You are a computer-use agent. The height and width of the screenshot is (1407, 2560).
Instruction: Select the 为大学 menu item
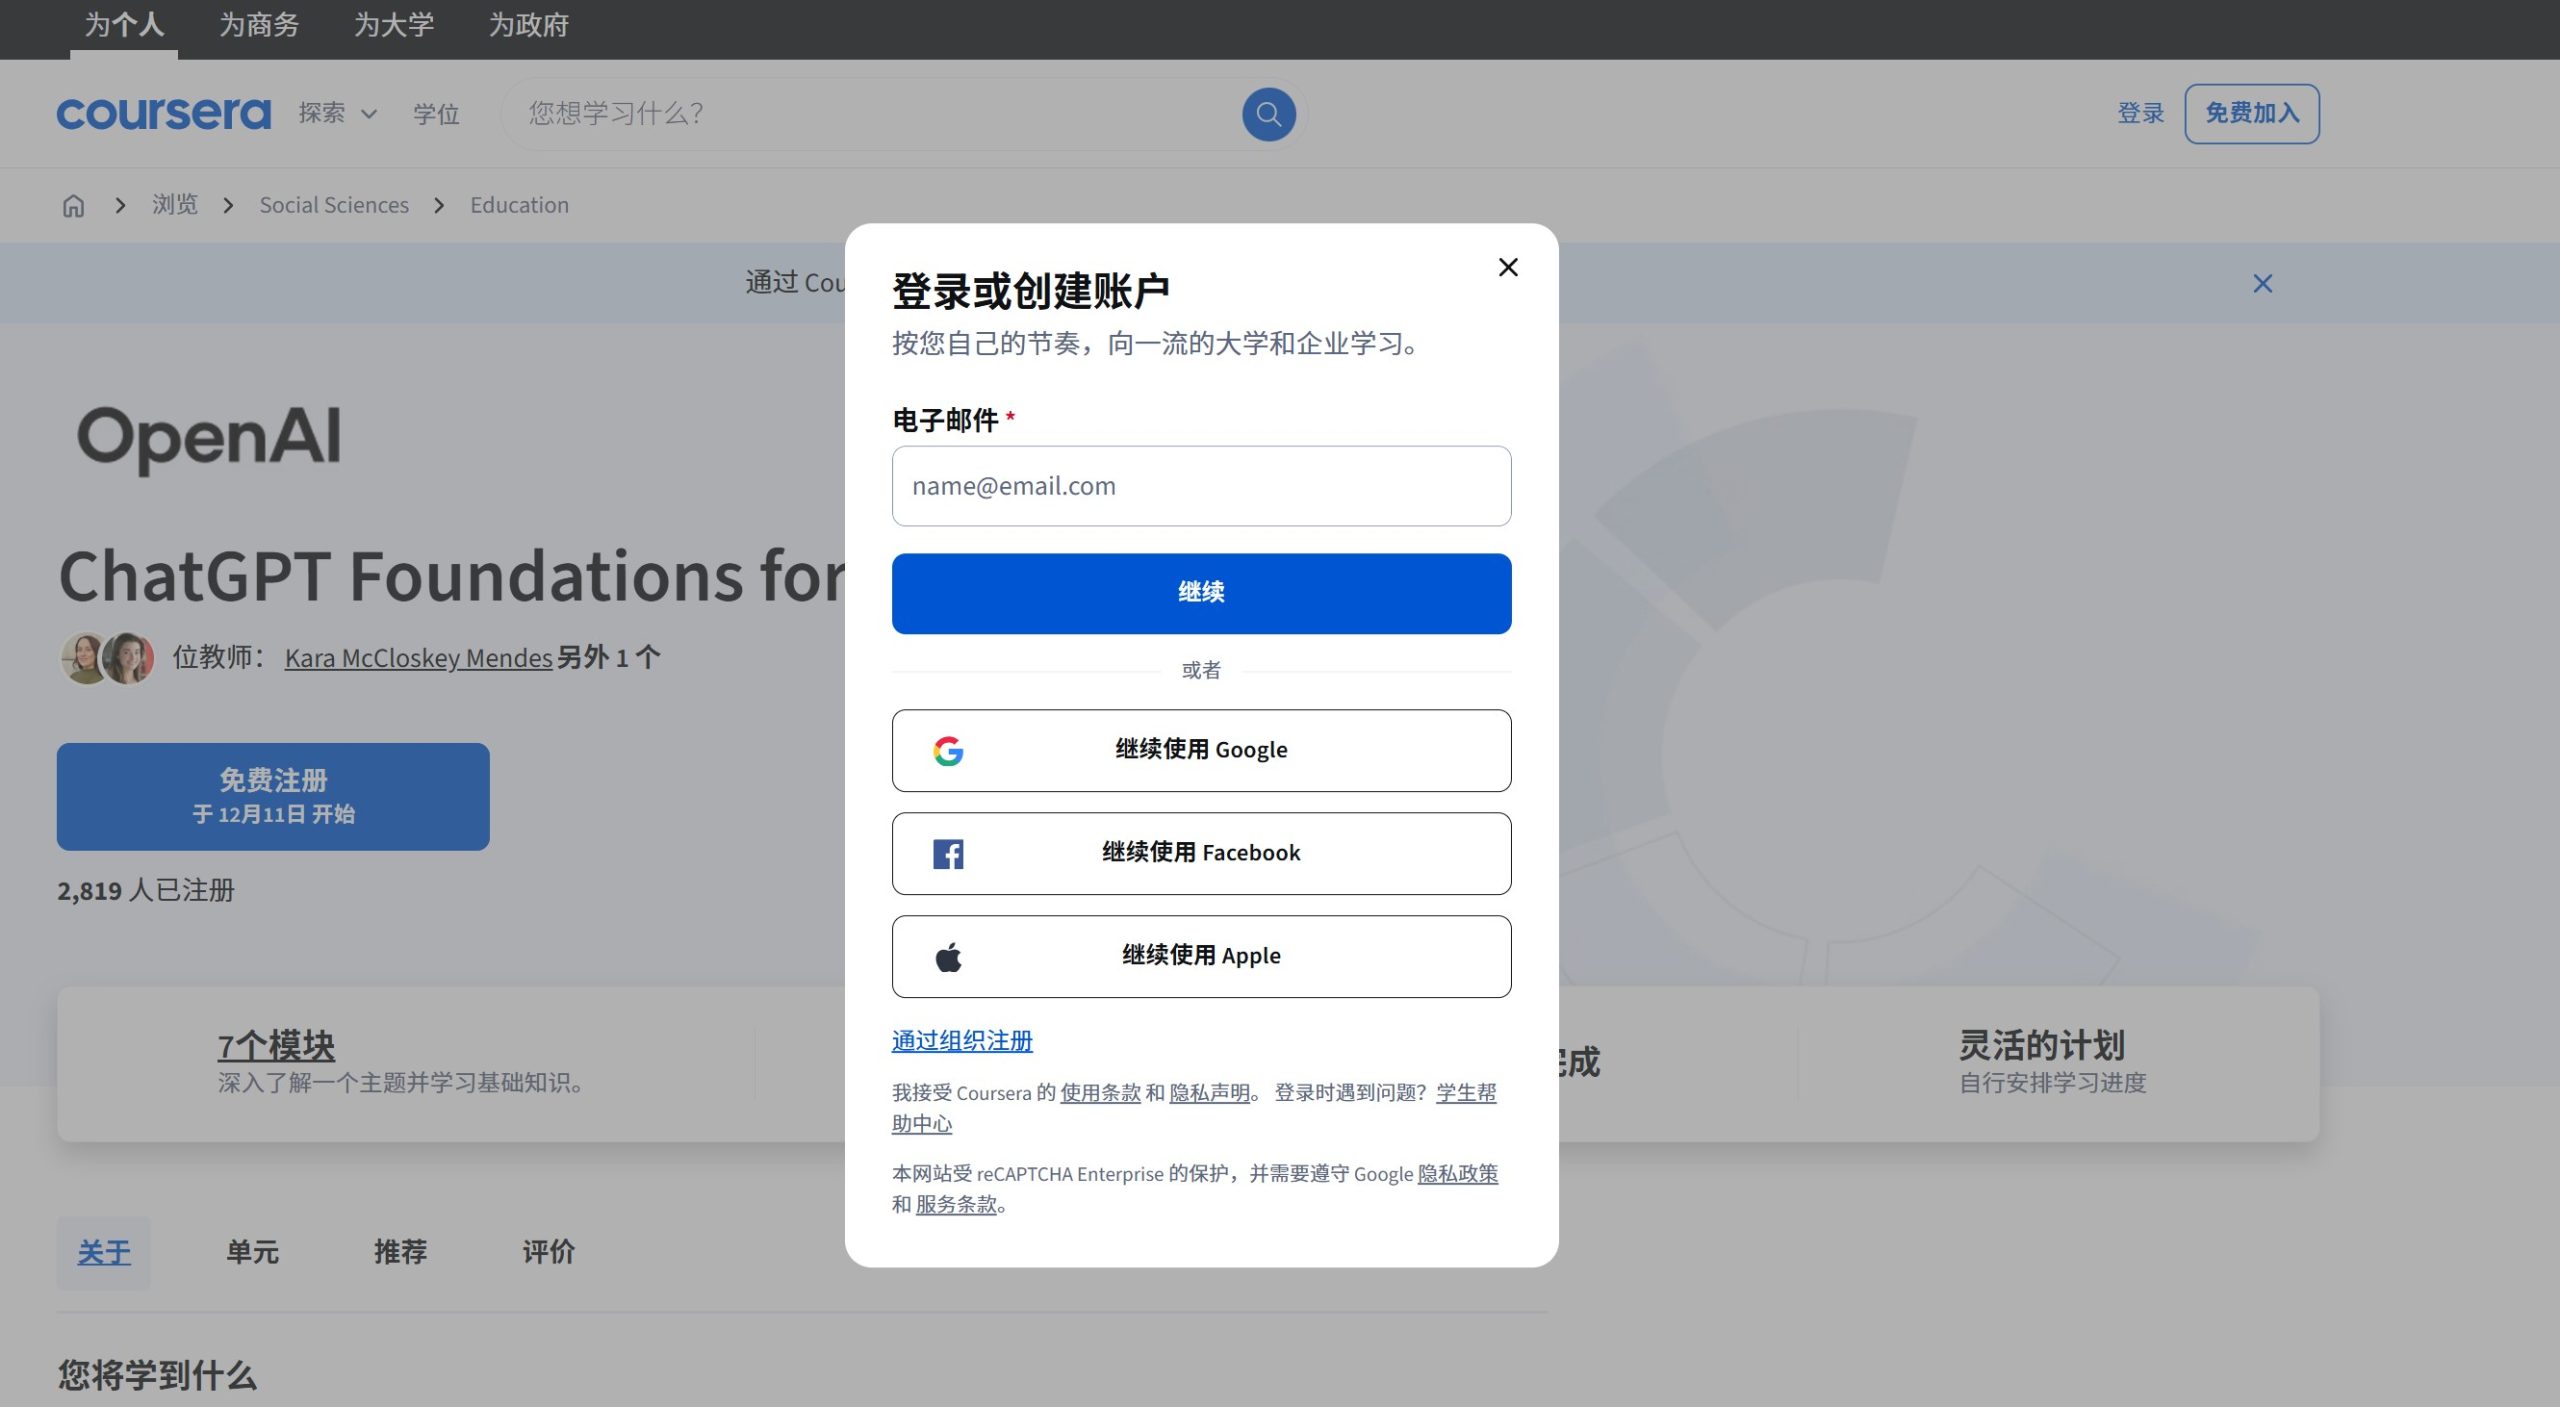[x=392, y=25]
